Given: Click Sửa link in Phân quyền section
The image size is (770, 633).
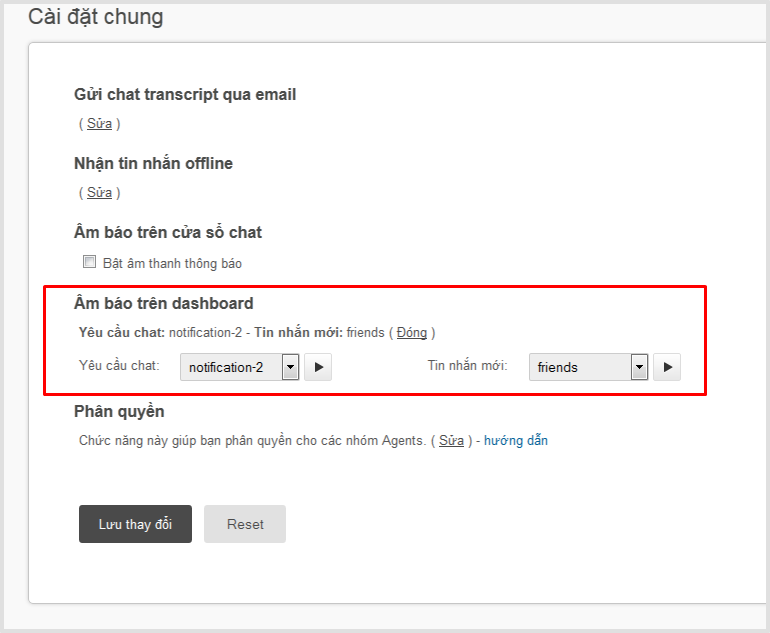Looking at the screenshot, I should point(451,440).
